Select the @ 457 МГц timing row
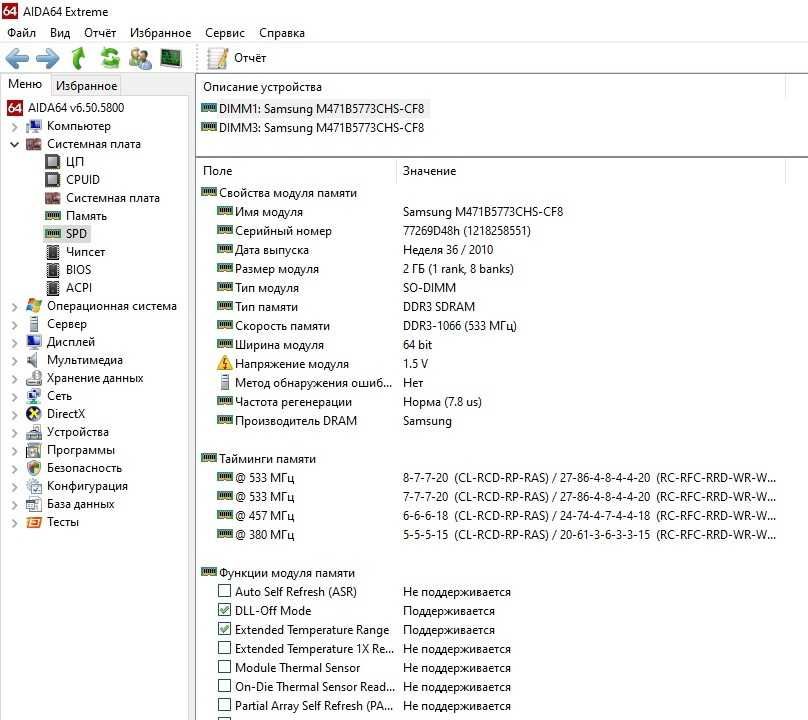 point(490,515)
